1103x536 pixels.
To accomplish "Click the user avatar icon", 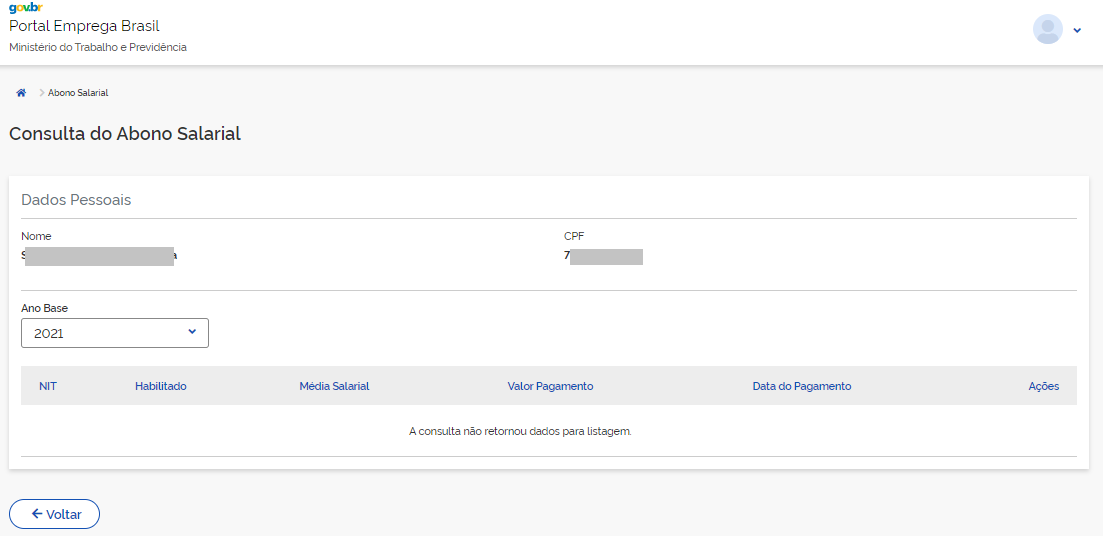I will pyautogui.click(x=1047, y=29).
